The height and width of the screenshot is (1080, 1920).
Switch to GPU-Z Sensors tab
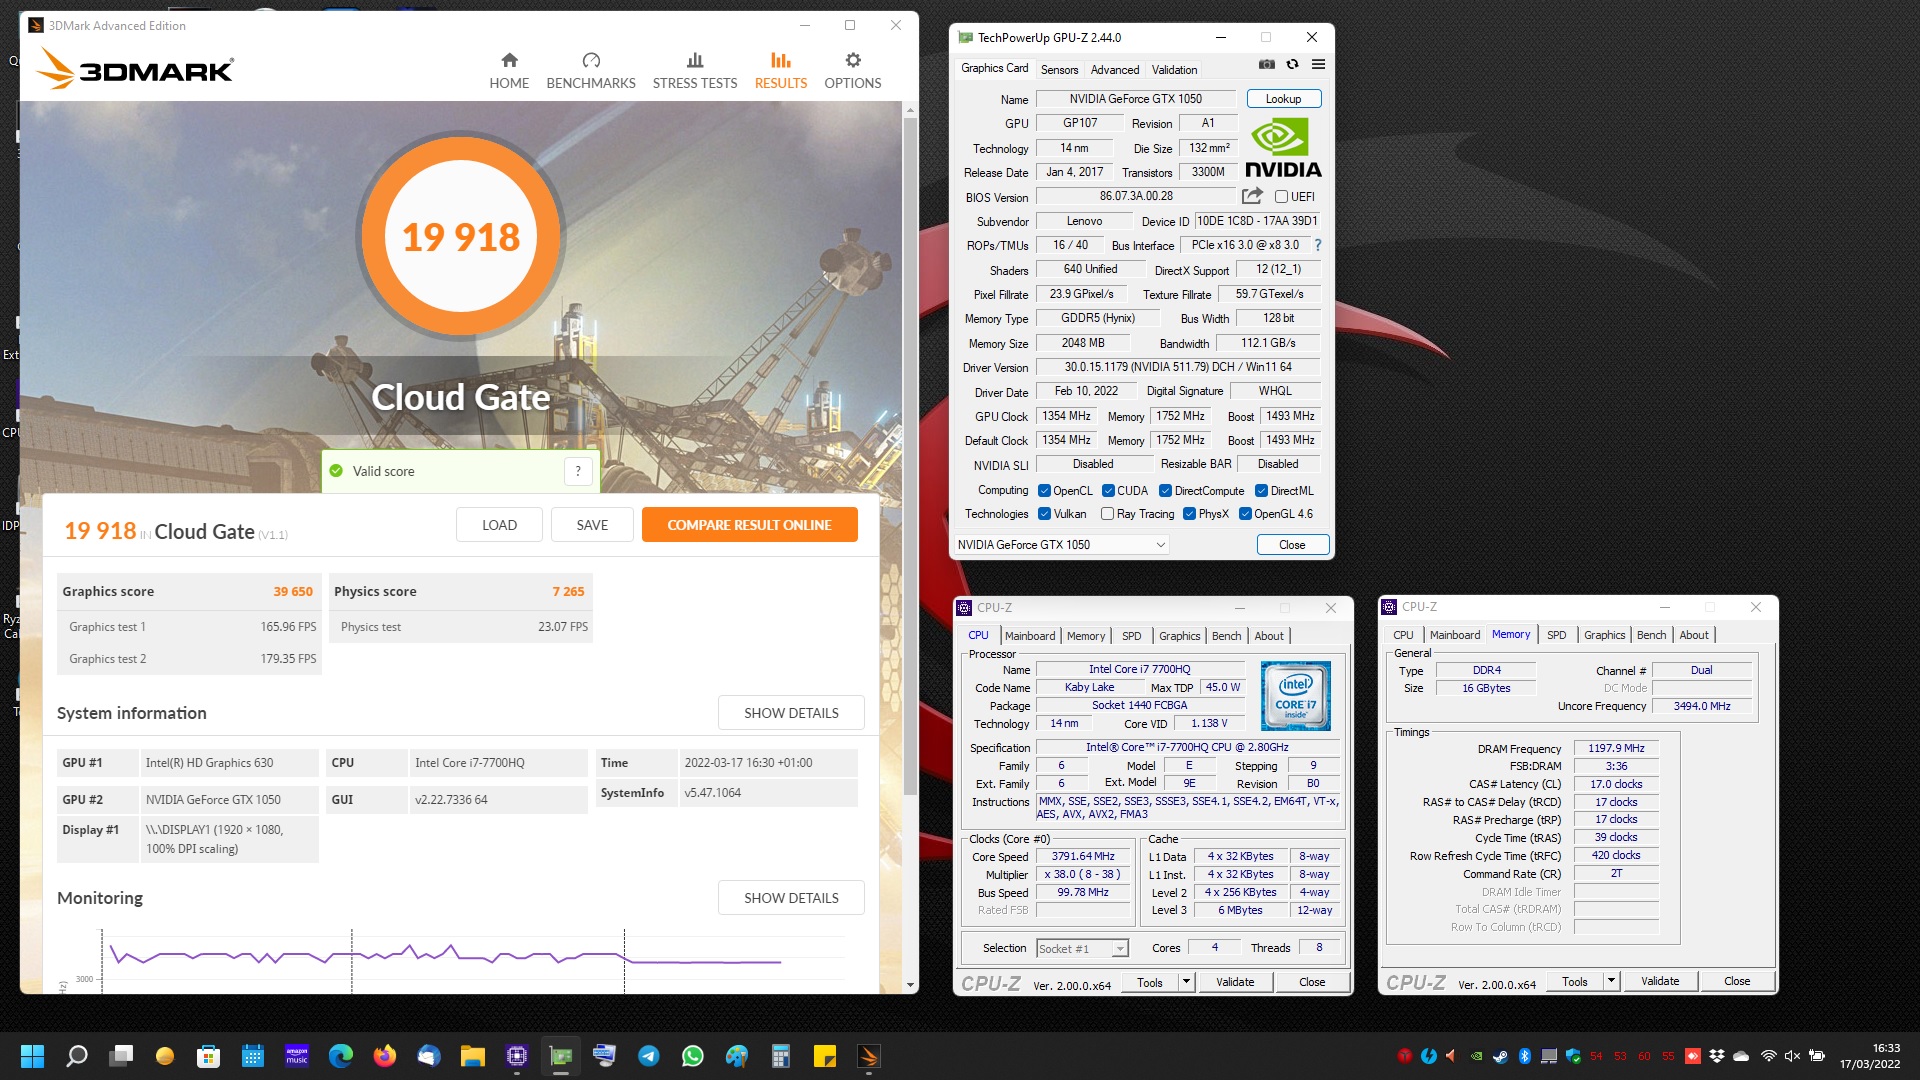click(1059, 70)
